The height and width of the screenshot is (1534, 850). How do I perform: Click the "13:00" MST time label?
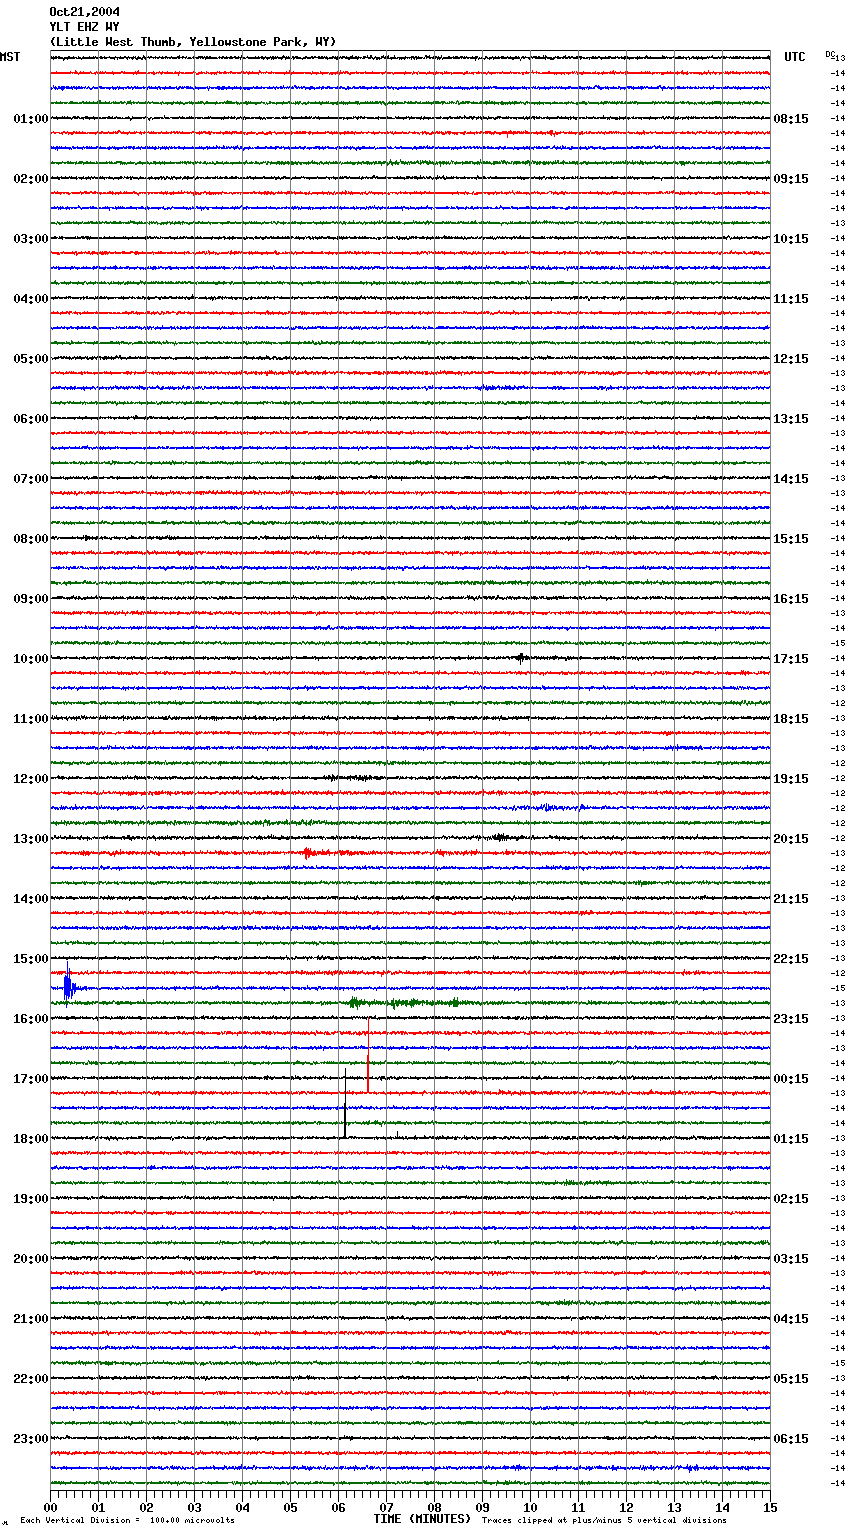(x=31, y=839)
